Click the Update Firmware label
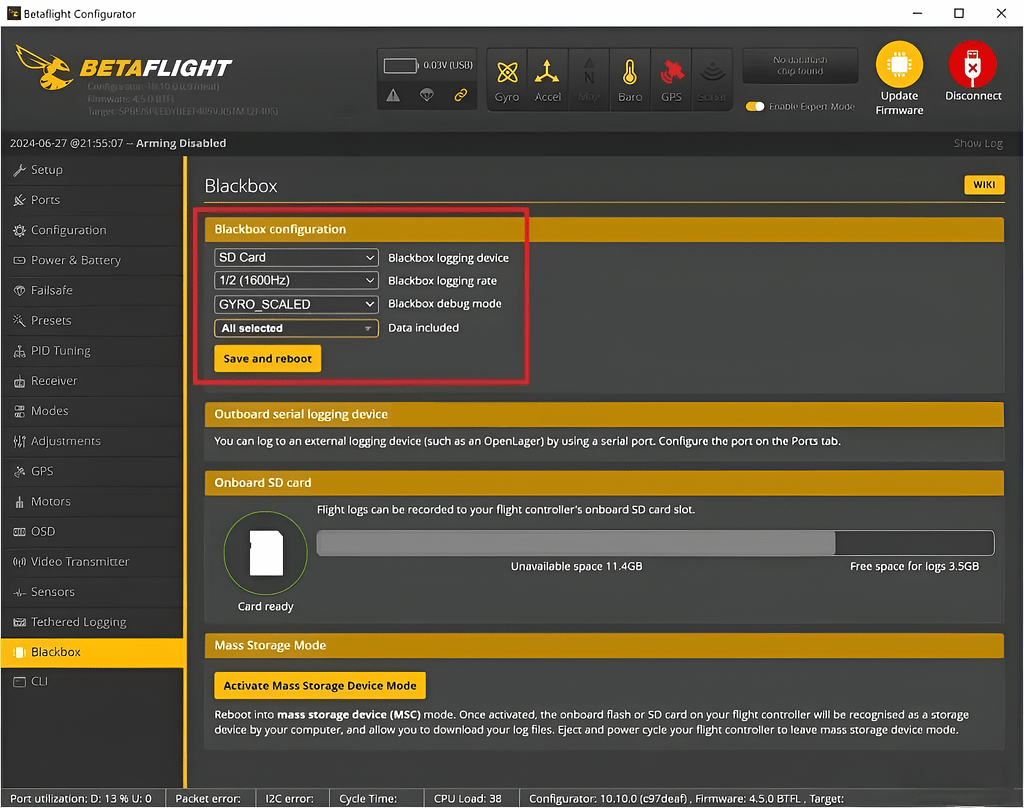This screenshot has width=1024, height=808. coord(899,103)
